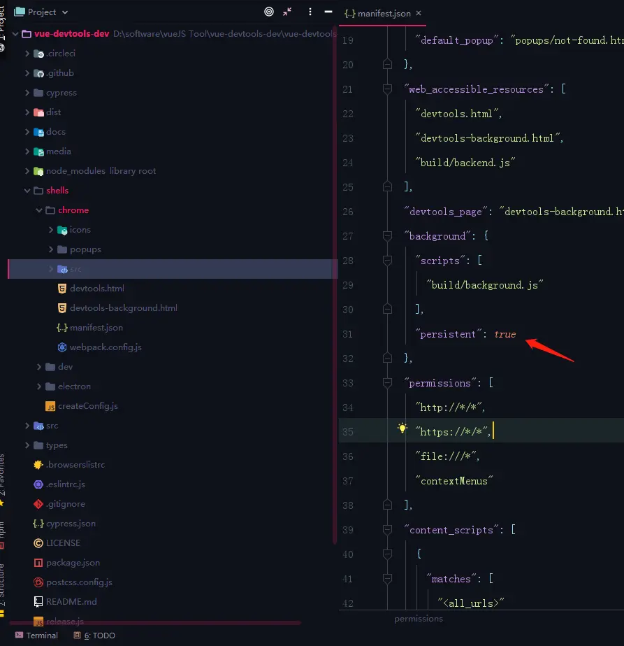Click the locate/select opened file target icon
Screen dimensions: 624x646
tap(269, 12)
